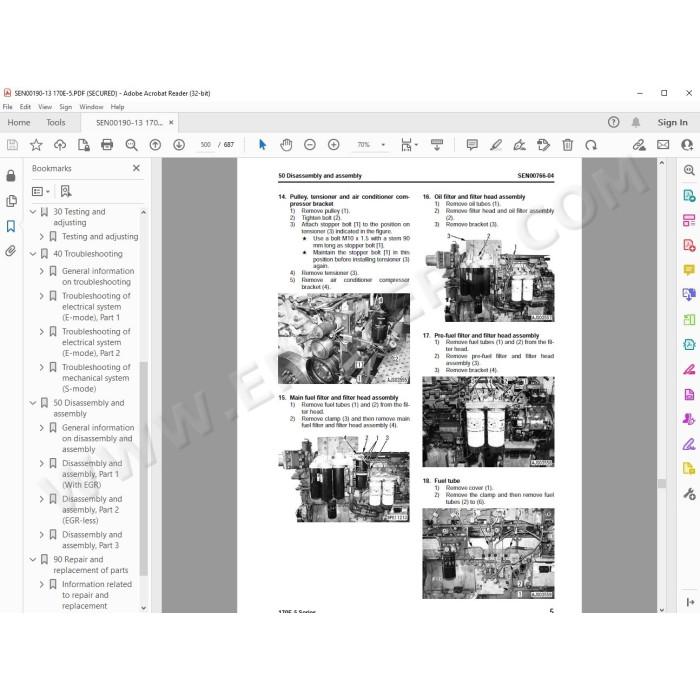Open the Find text search icon
This screenshot has width=700, height=700.
point(131,145)
